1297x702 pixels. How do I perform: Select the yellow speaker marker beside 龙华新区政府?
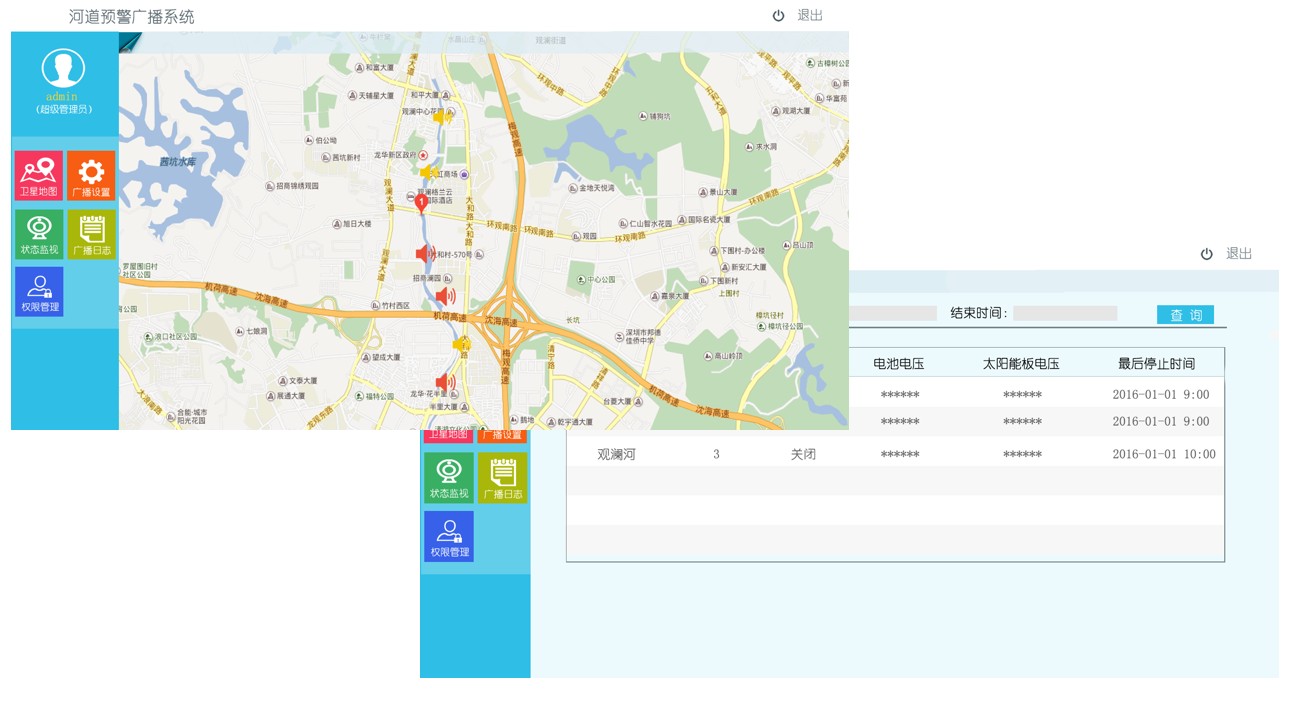click(428, 172)
